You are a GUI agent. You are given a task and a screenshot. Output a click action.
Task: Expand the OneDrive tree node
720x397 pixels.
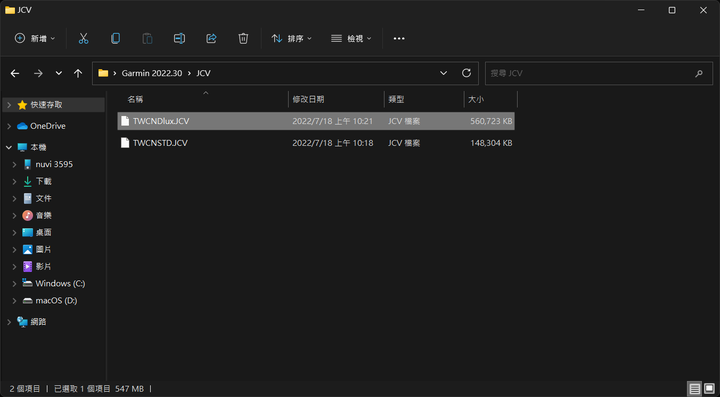point(9,126)
